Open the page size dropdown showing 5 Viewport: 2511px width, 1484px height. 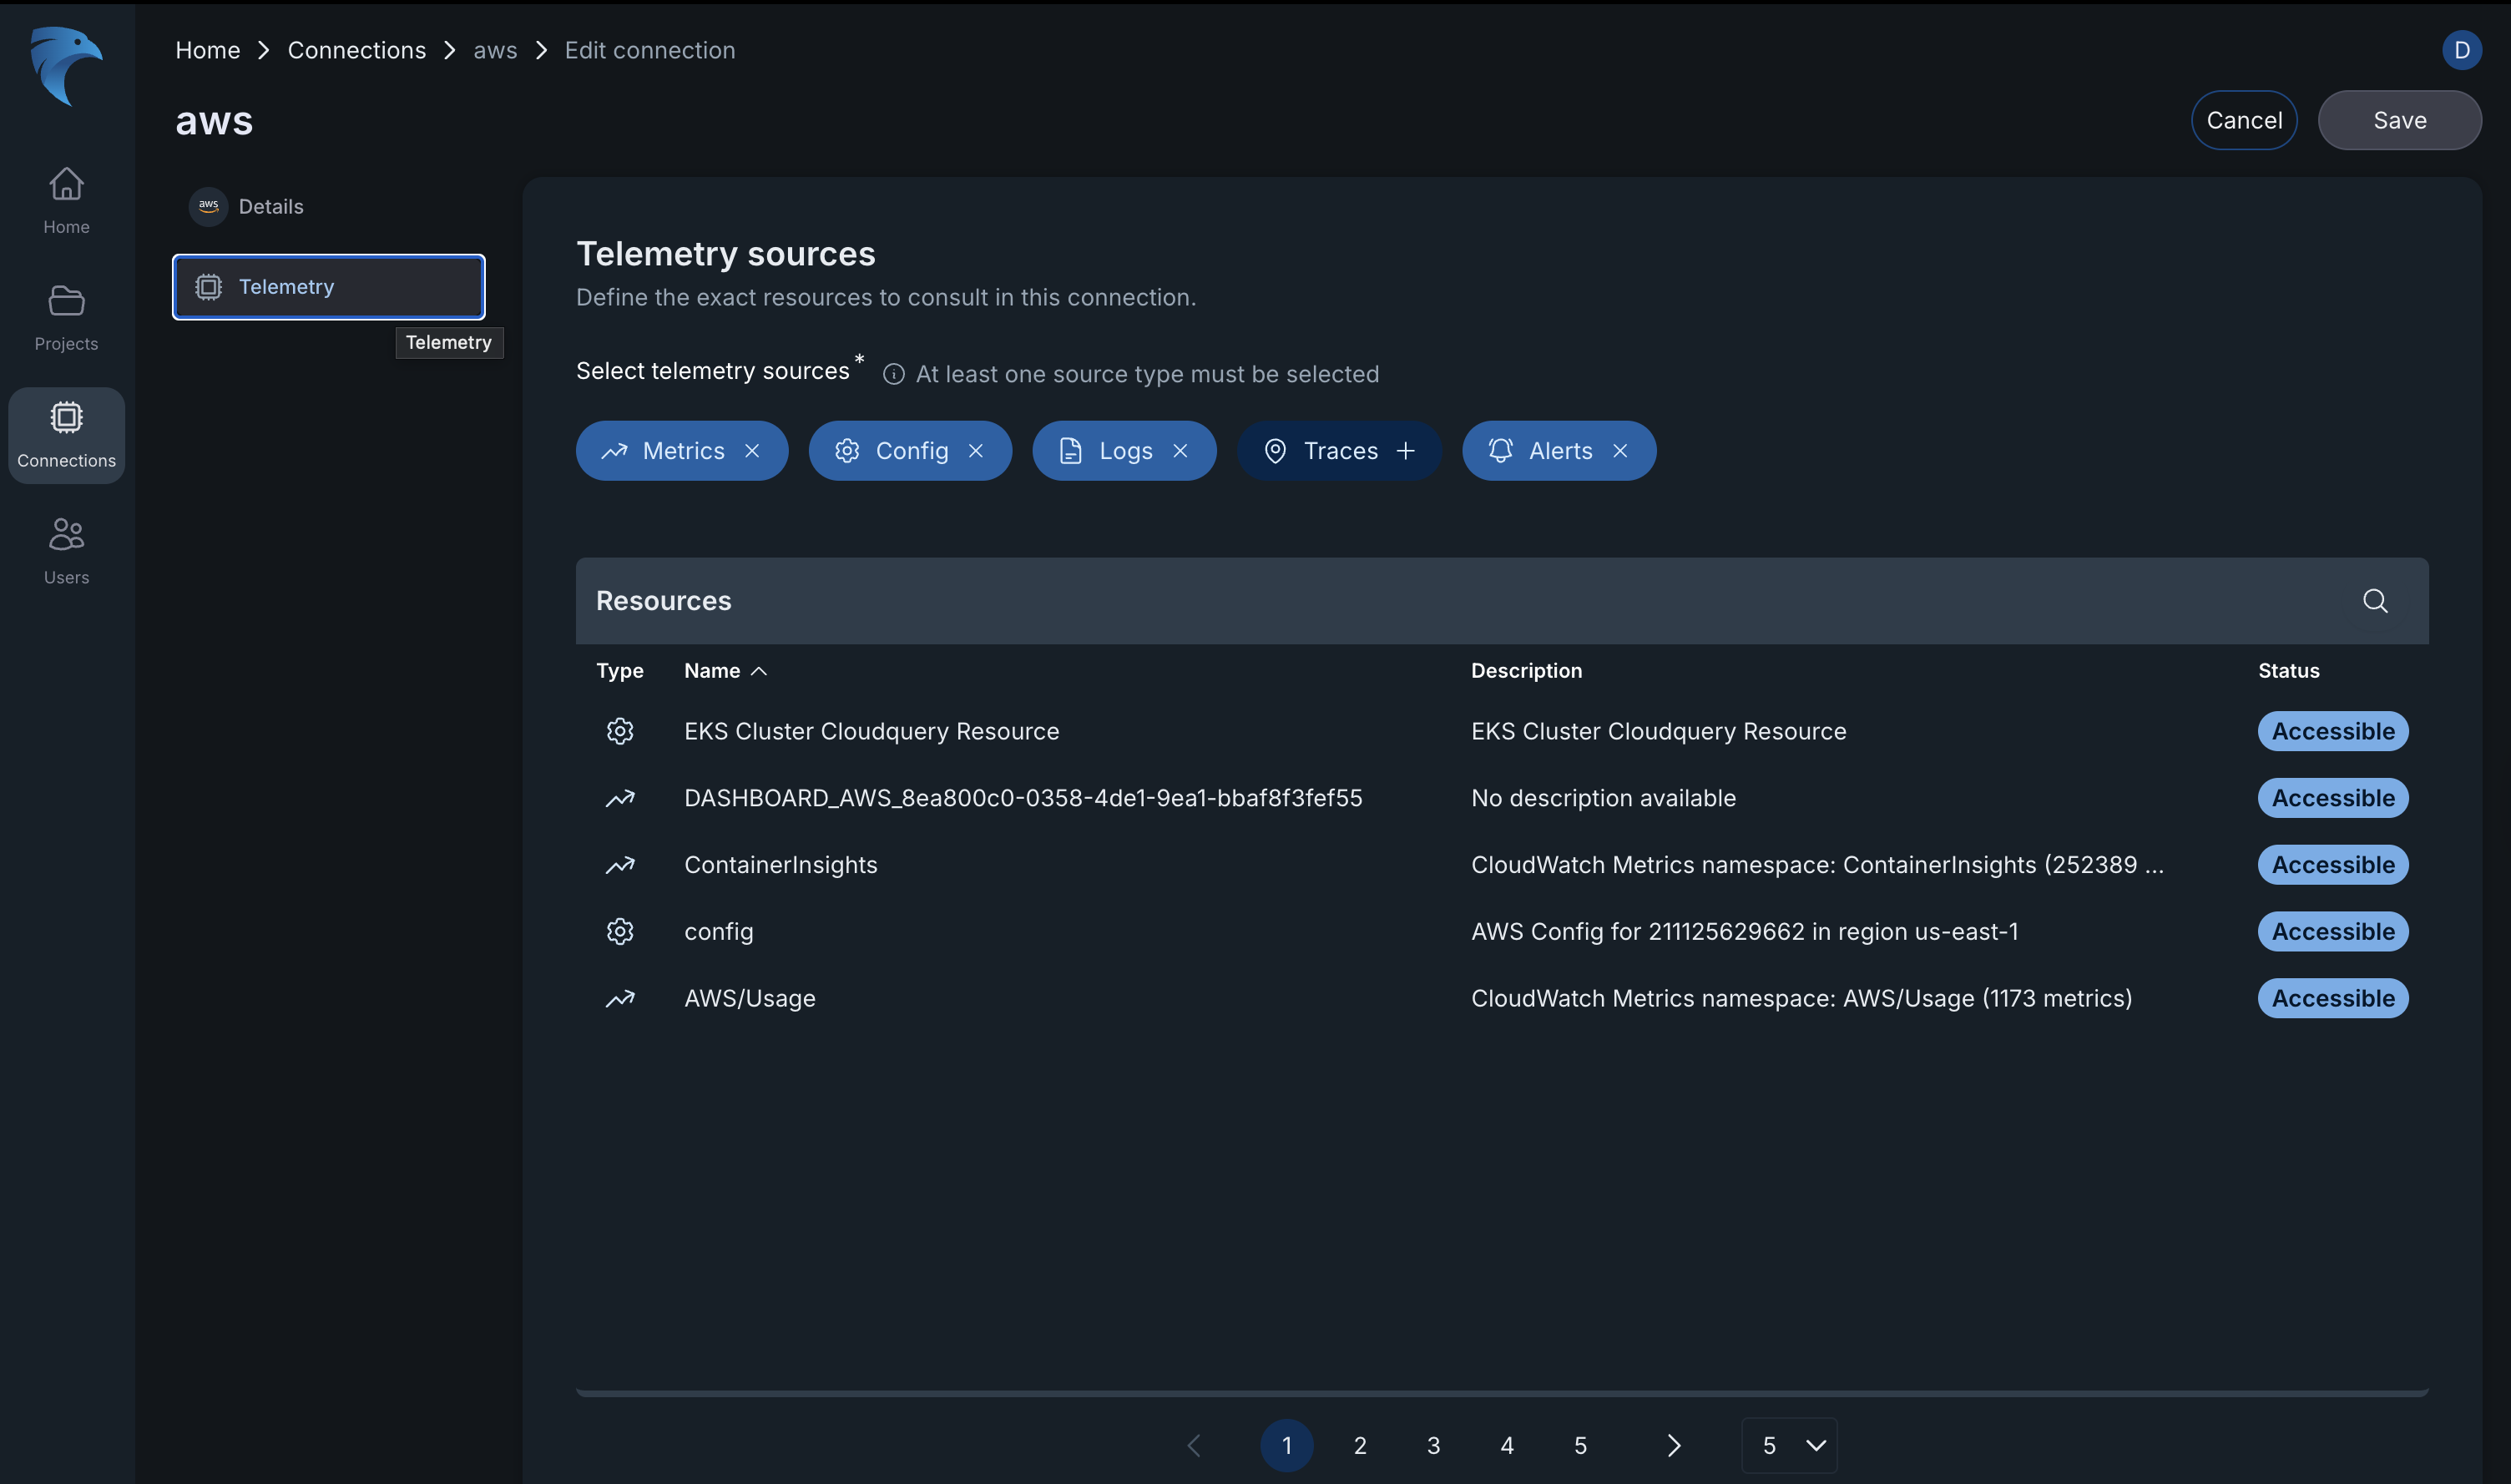click(1789, 1445)
